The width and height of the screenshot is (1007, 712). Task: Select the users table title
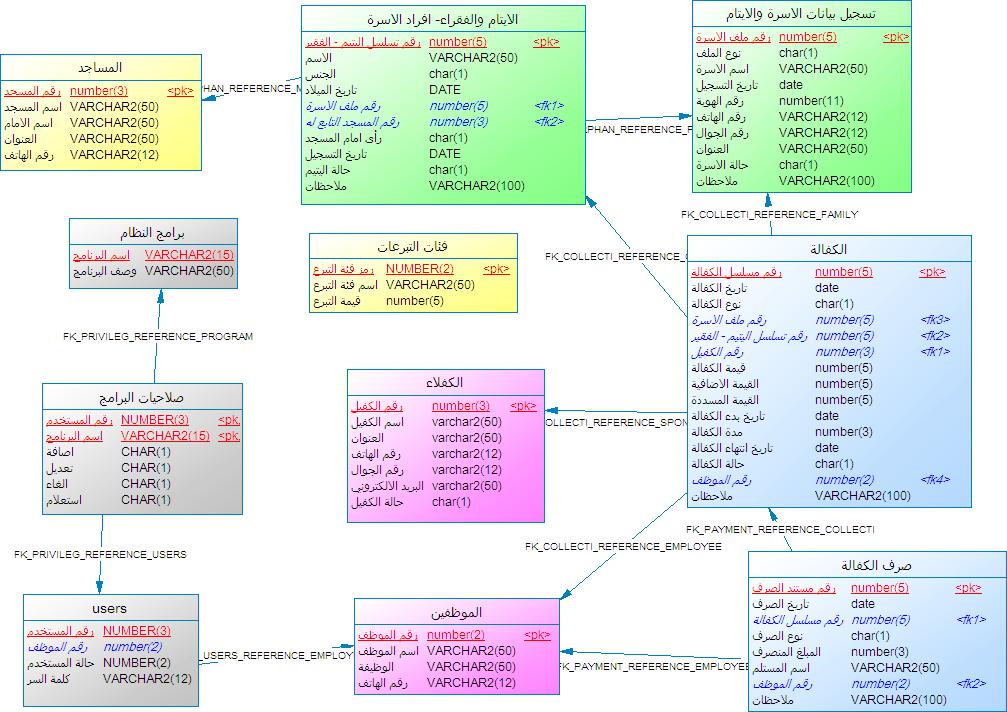click(110, 608)
